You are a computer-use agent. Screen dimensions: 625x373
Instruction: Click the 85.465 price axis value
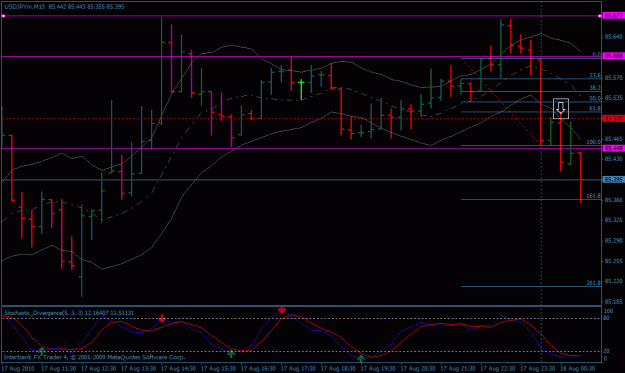click(x=613, y=139)
